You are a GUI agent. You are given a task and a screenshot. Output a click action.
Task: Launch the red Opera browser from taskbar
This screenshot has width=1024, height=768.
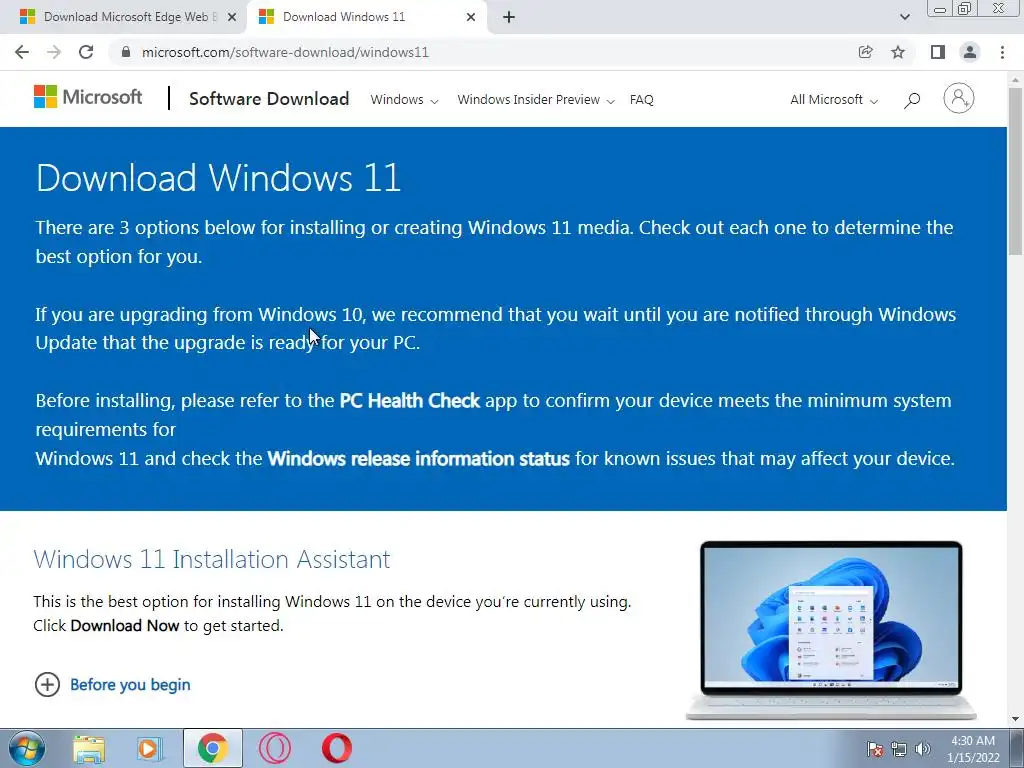pyautogui.click(x=337, y=748)
